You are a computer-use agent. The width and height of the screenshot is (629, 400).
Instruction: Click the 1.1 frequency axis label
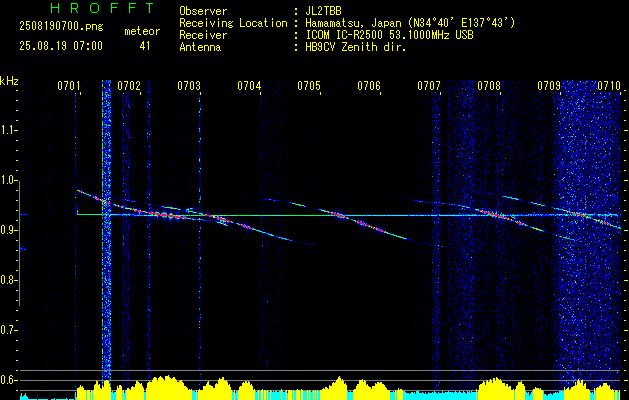9,130
